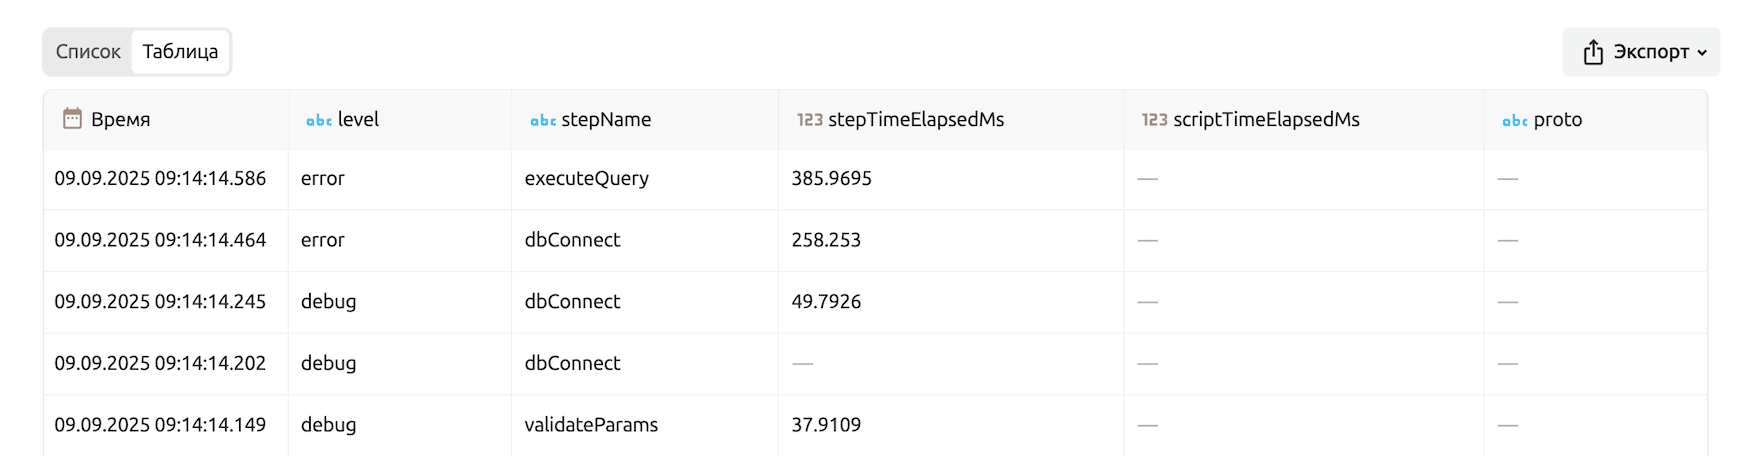Image resolution: width=1754 pixels, height=456 pixels.
Task: Click the stepName column header
Action: [606, 120]
